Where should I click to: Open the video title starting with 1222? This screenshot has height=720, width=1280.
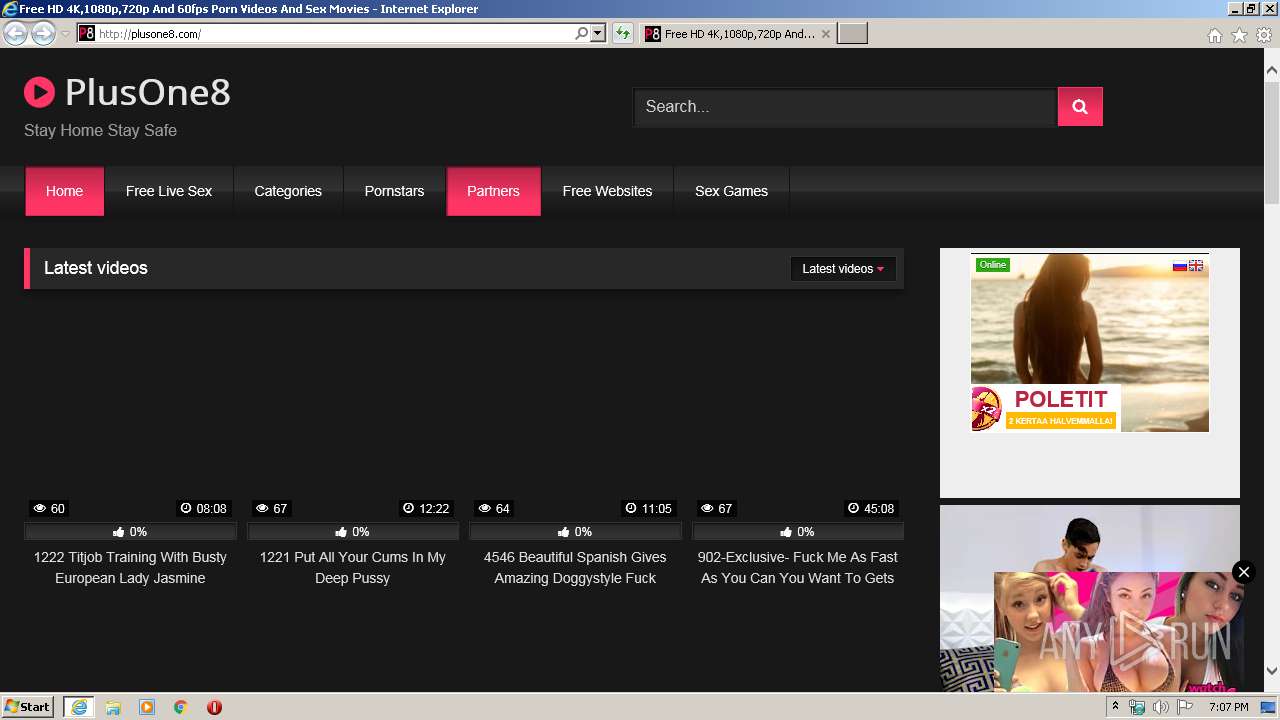click(x=130, y=568)
